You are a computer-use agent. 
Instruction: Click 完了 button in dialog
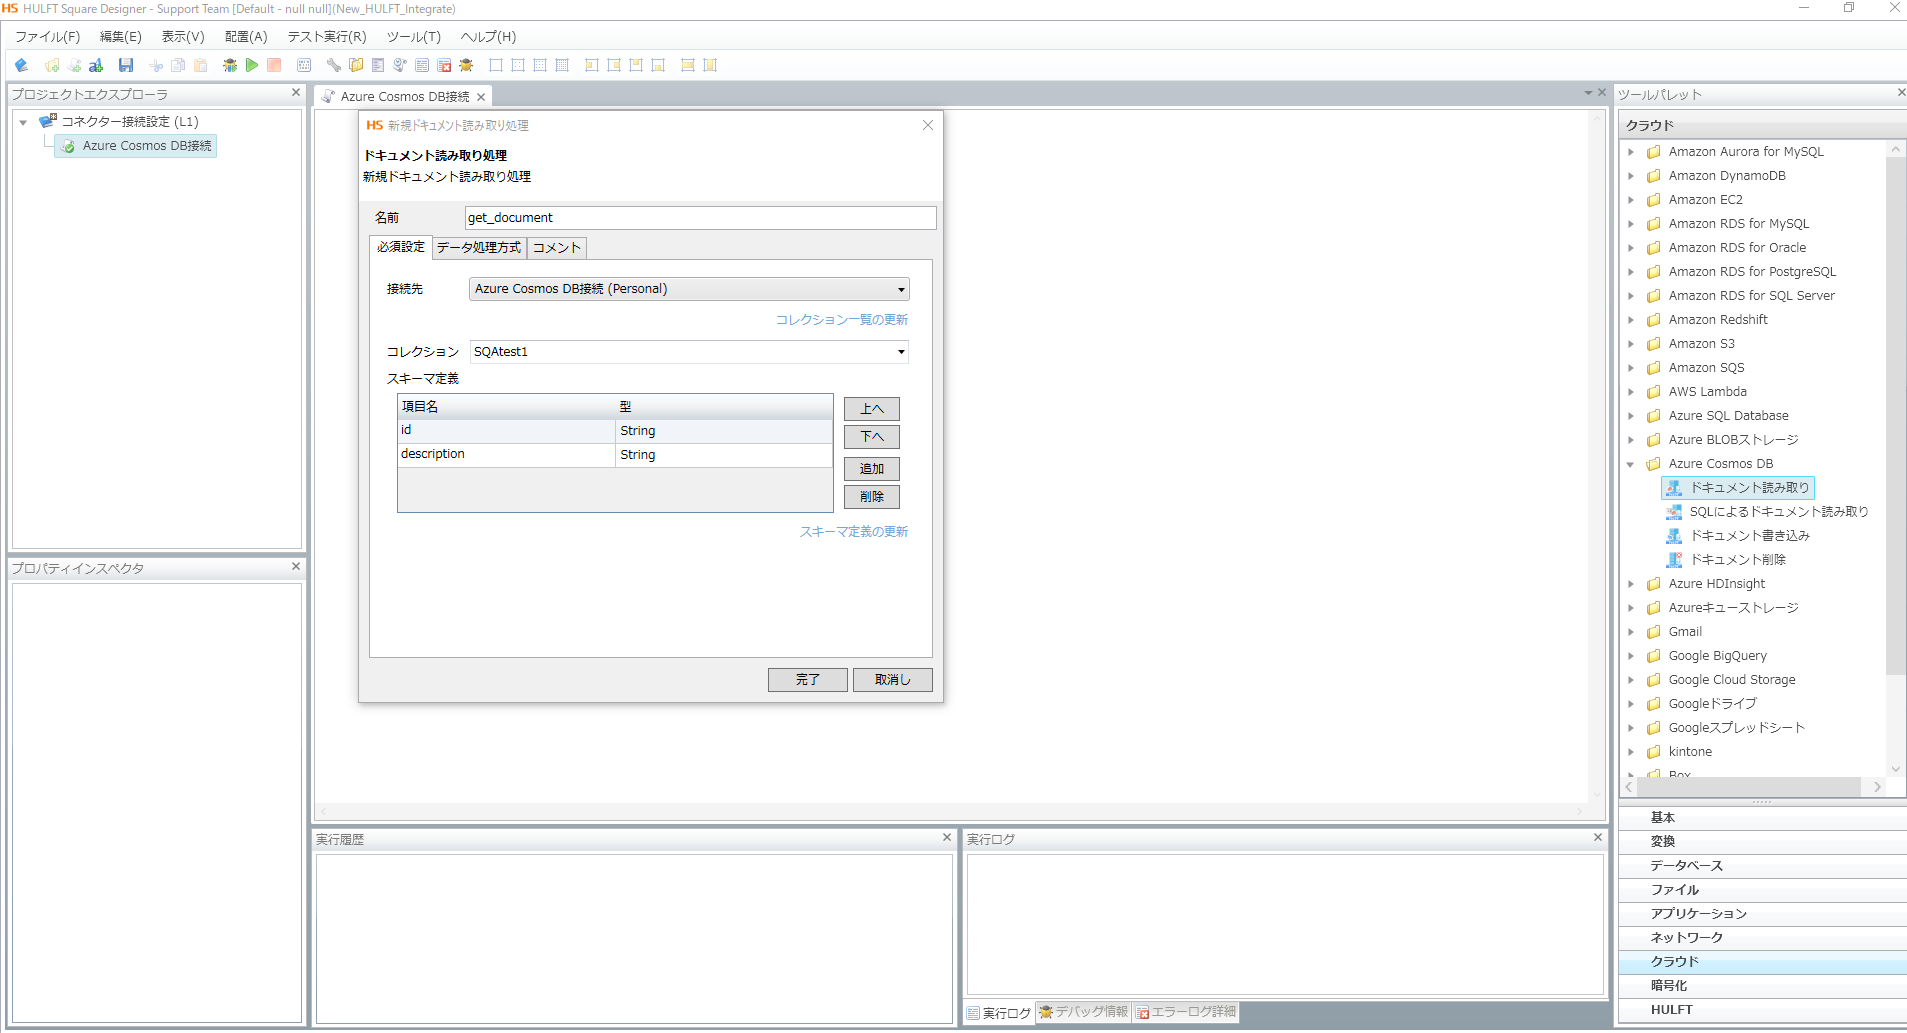point(808,680)
